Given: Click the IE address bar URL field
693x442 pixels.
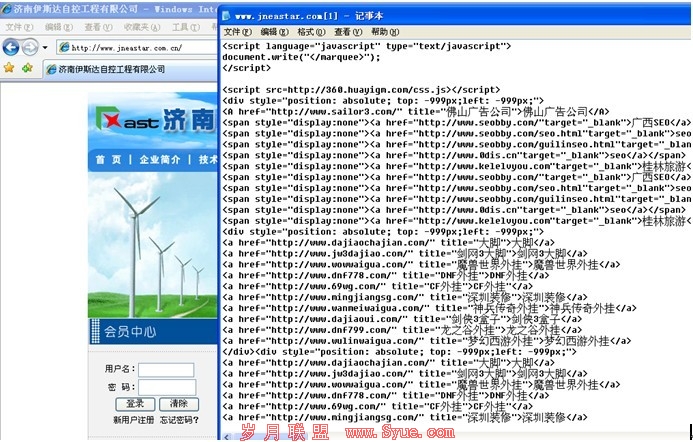Looking at the screenshot, I should (137, 48).
